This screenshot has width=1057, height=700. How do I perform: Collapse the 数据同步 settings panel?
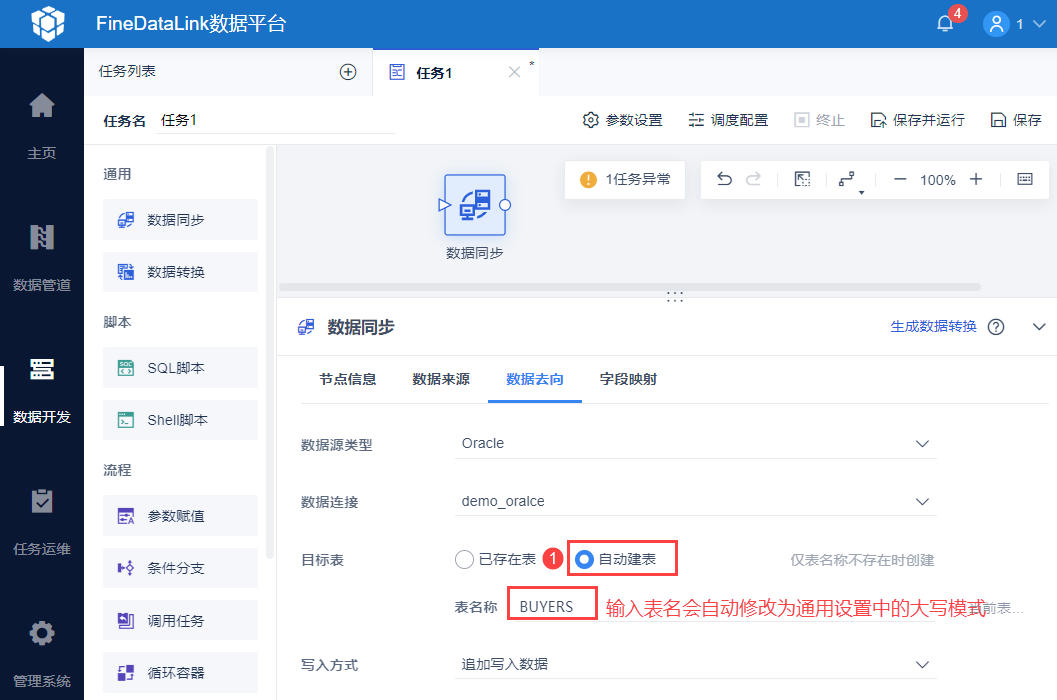point(1039,327)
